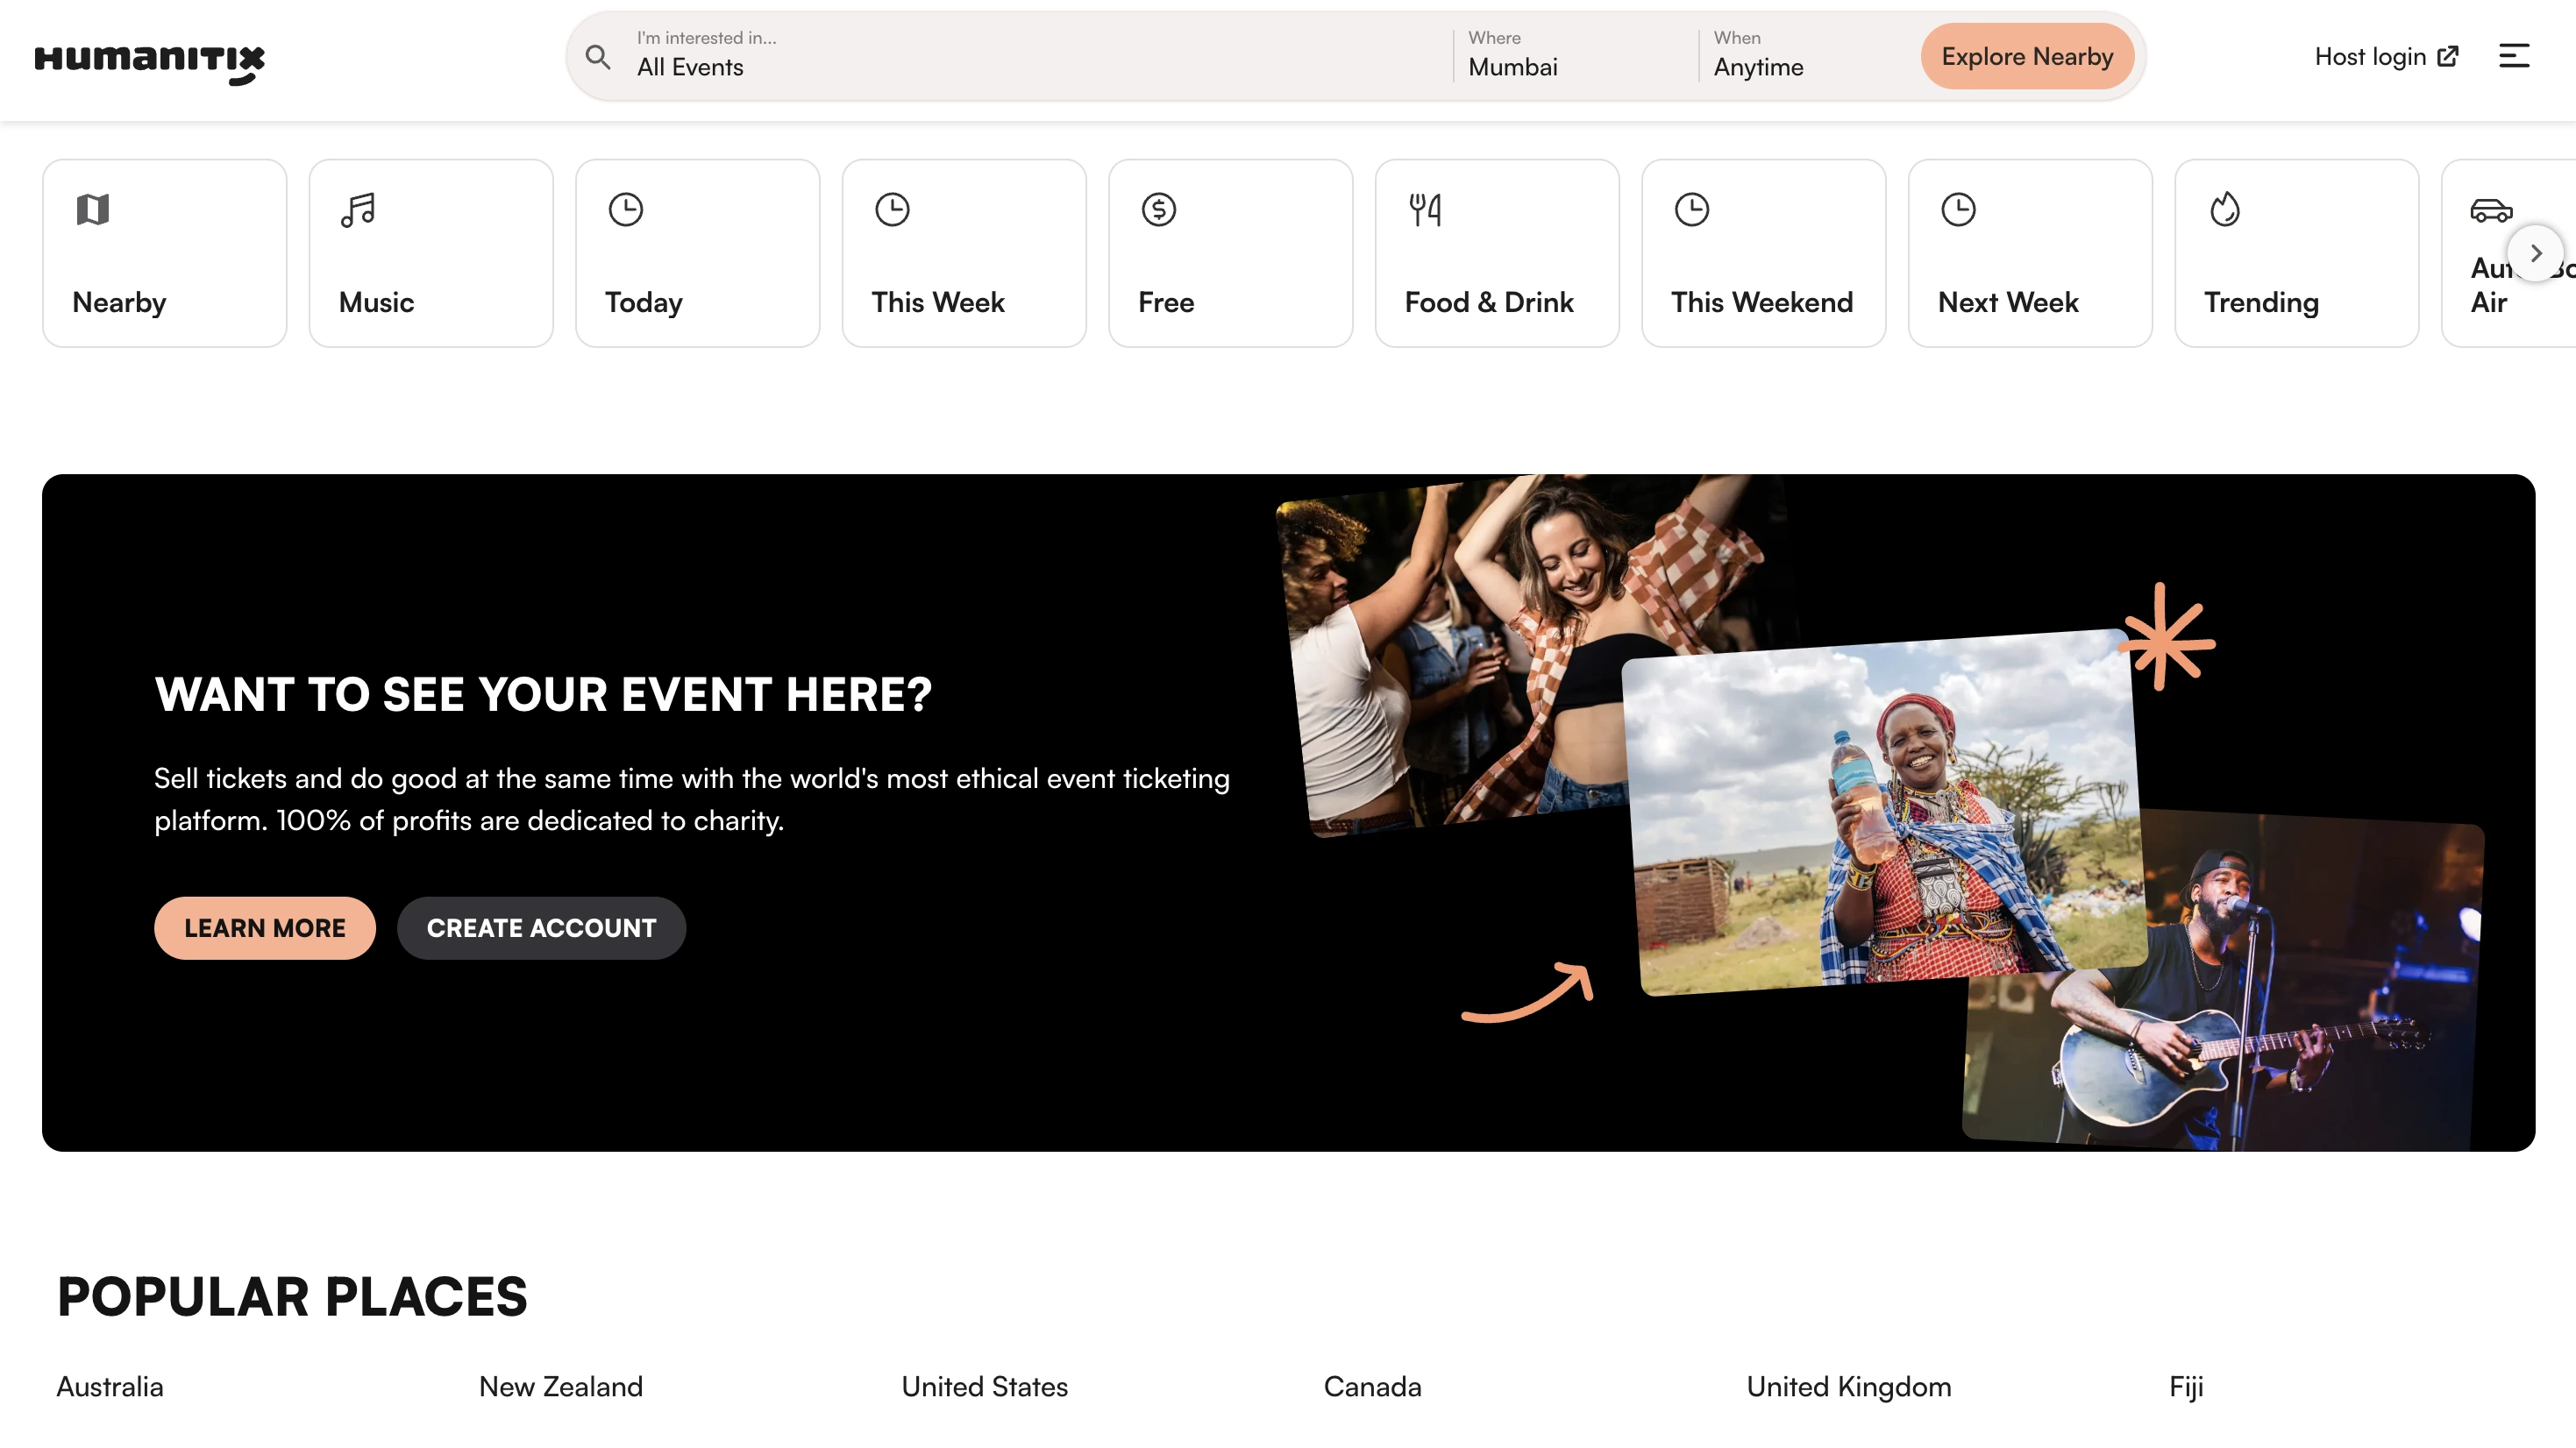Click the Humanitix logo
The height and width of the screenshot is (1448, 2576).
[149, 62]
